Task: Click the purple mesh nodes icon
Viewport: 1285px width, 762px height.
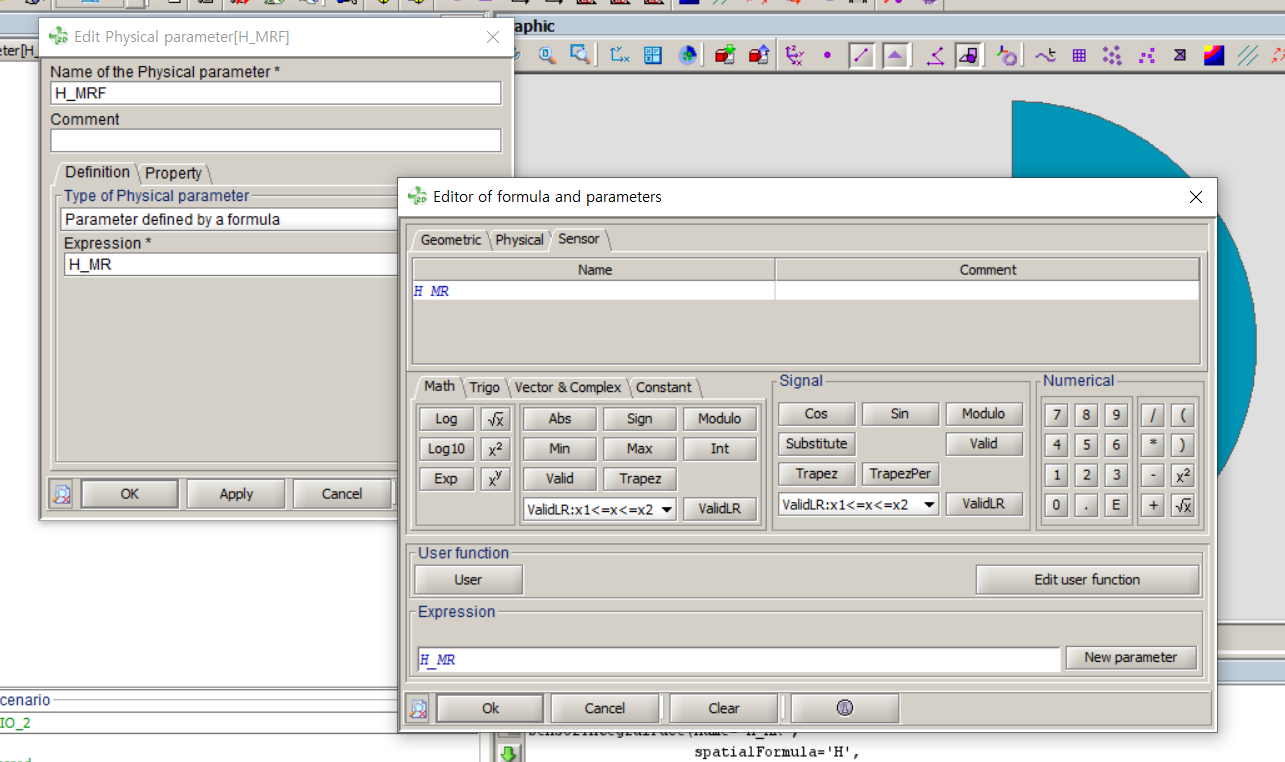Action: pyautogui.click(x=1112, y=55)
